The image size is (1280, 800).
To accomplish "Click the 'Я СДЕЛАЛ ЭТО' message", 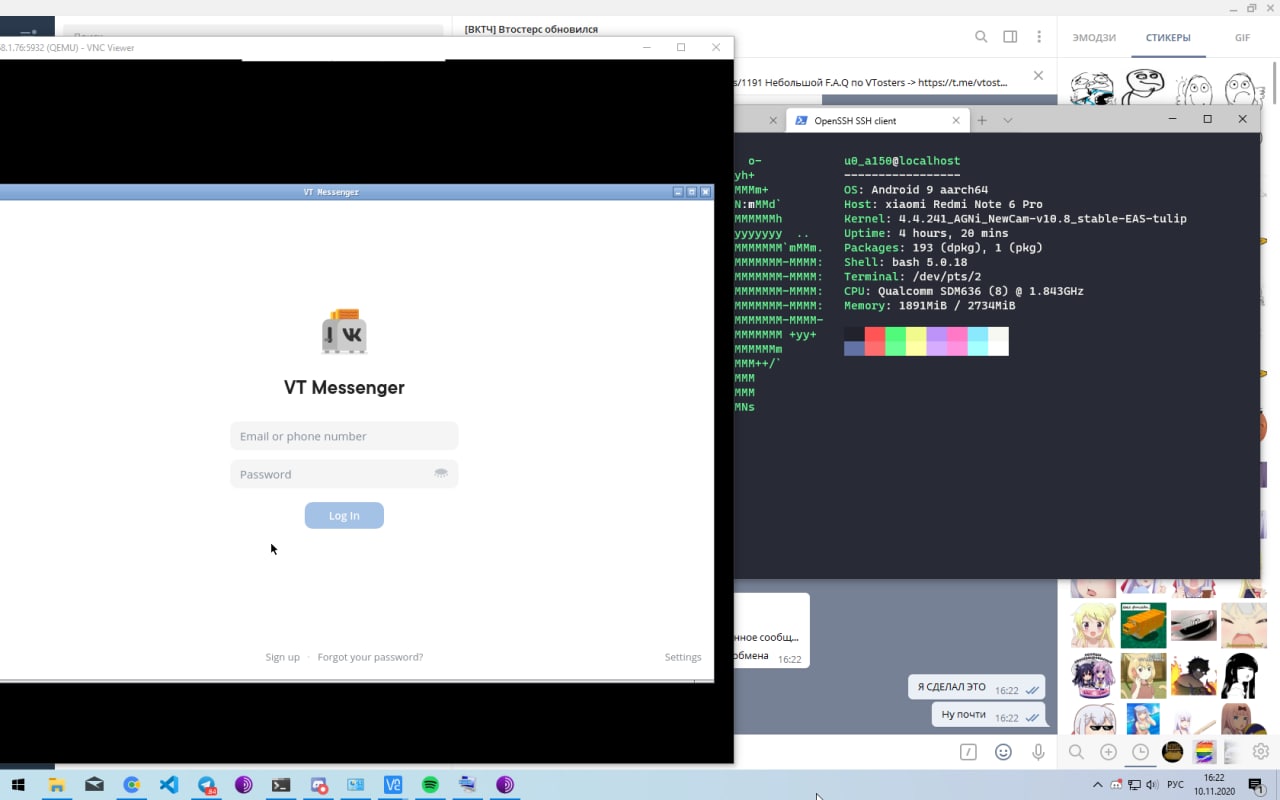I will point(976,688).
